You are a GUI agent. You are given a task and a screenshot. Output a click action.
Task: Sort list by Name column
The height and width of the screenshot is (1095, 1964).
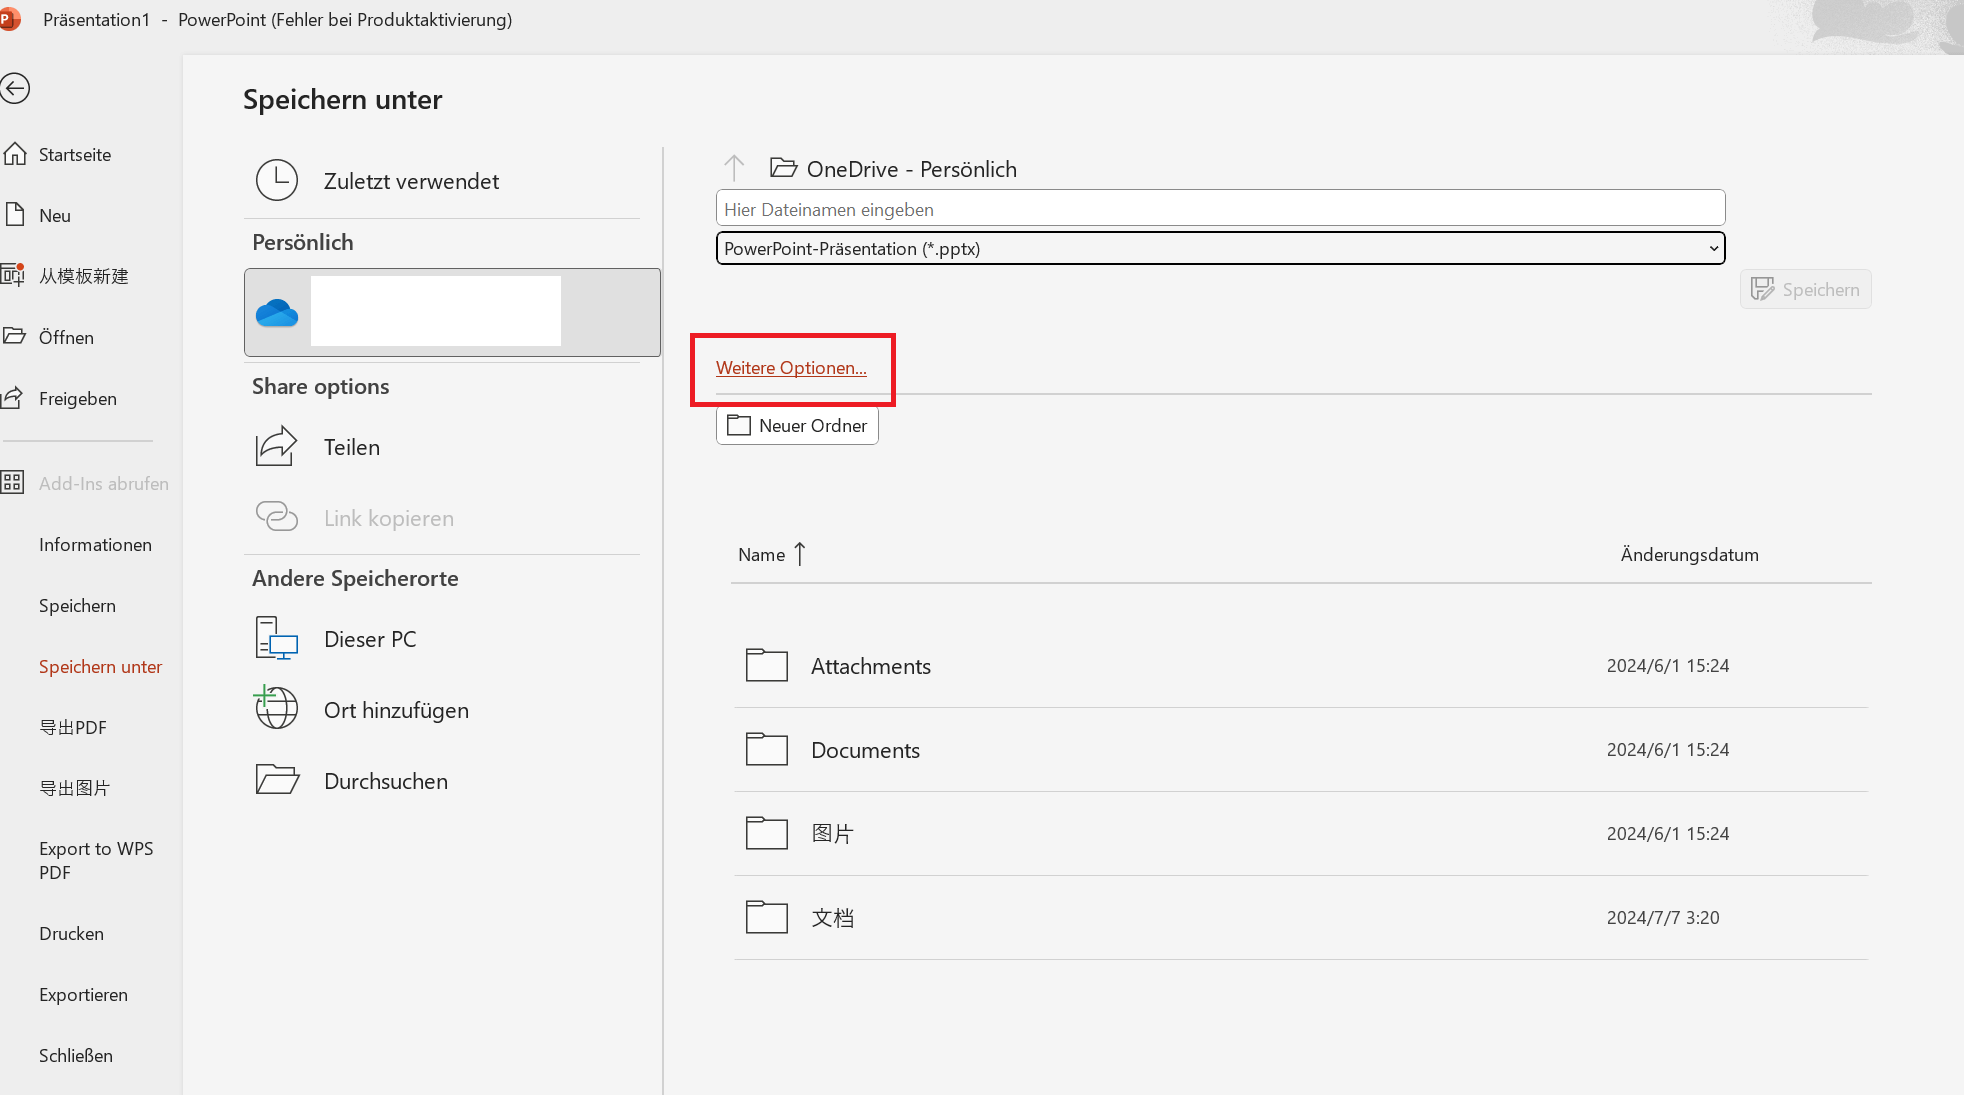point(762,555)
